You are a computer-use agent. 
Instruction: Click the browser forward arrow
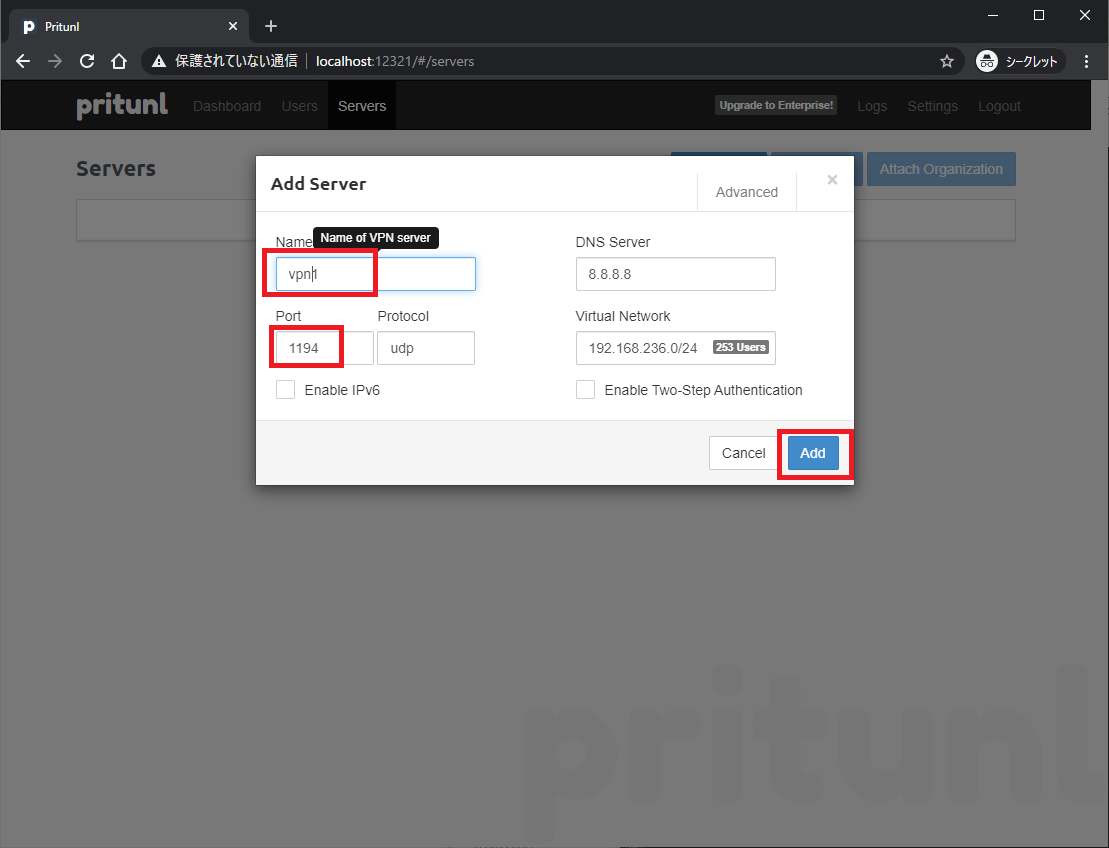pyautogui.click(x=55, y=62)
